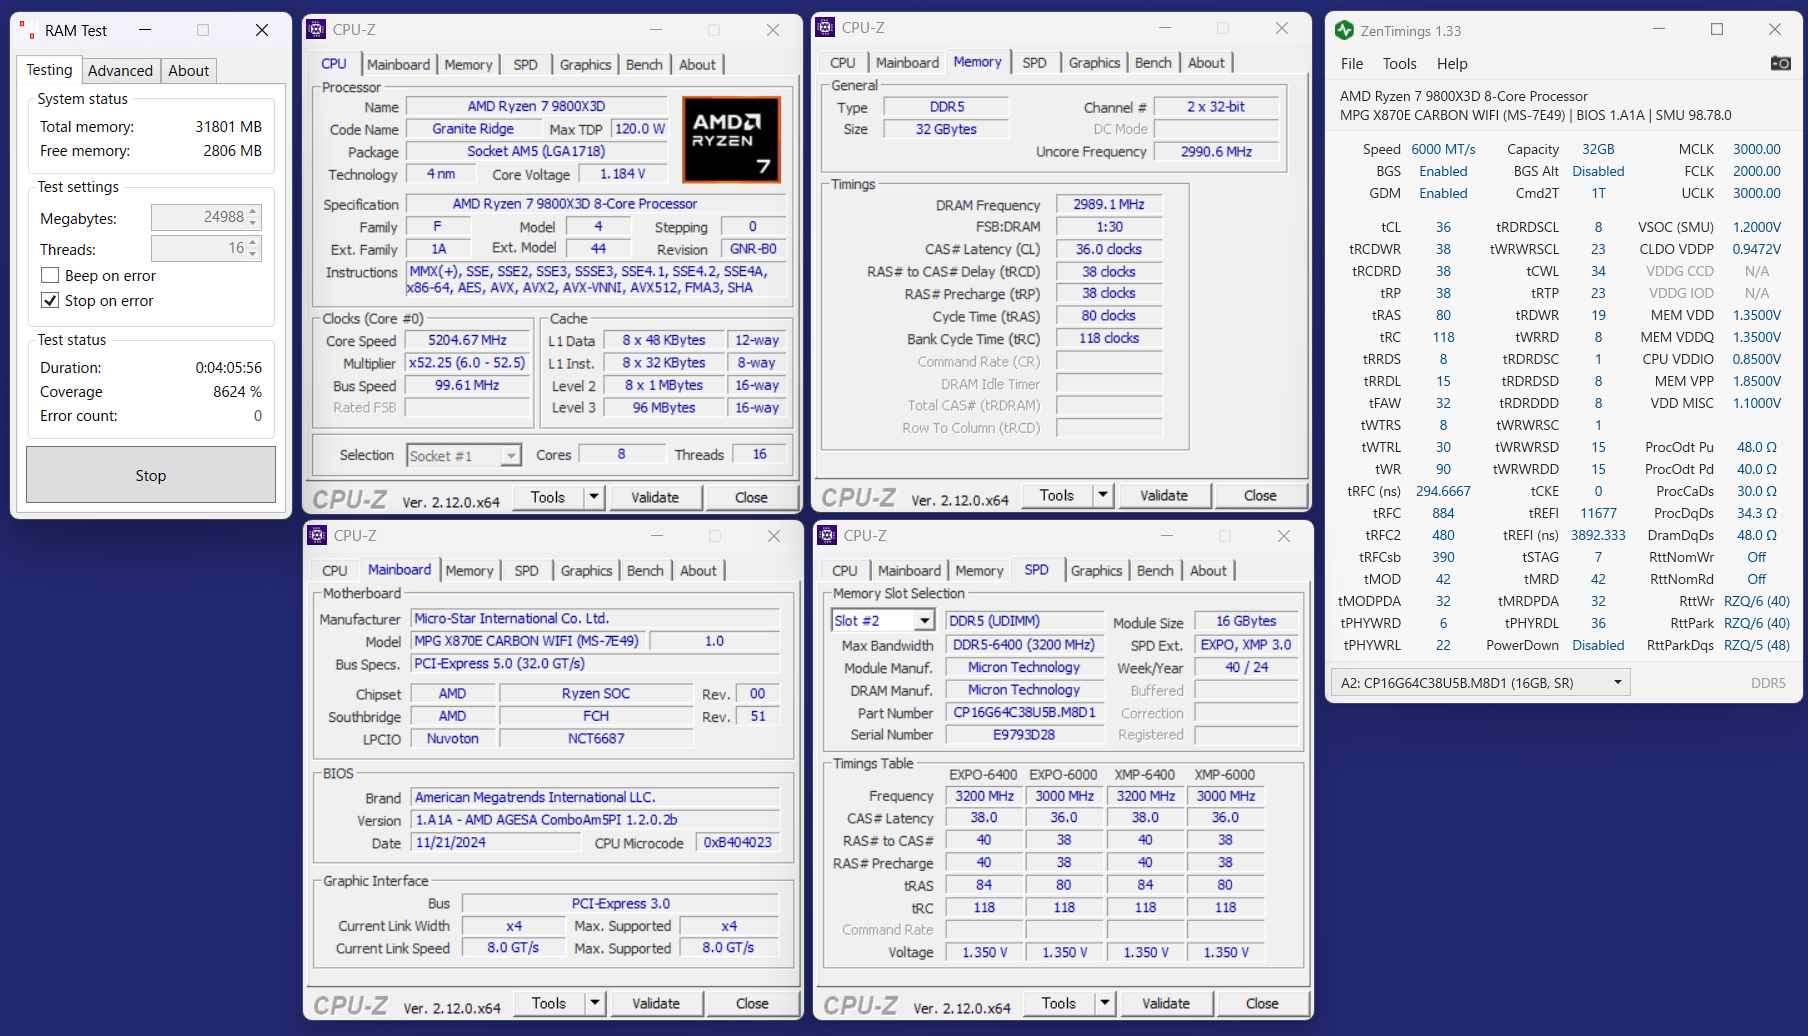Click CPU-Z icon in the Mainboard tab window
This screenshot has height=1036, width=1808.
[x=317, y=536]
